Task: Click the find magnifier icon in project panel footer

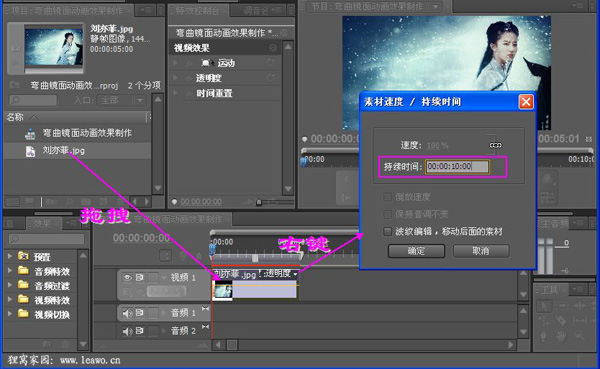Action: click(x=69, y=201)
